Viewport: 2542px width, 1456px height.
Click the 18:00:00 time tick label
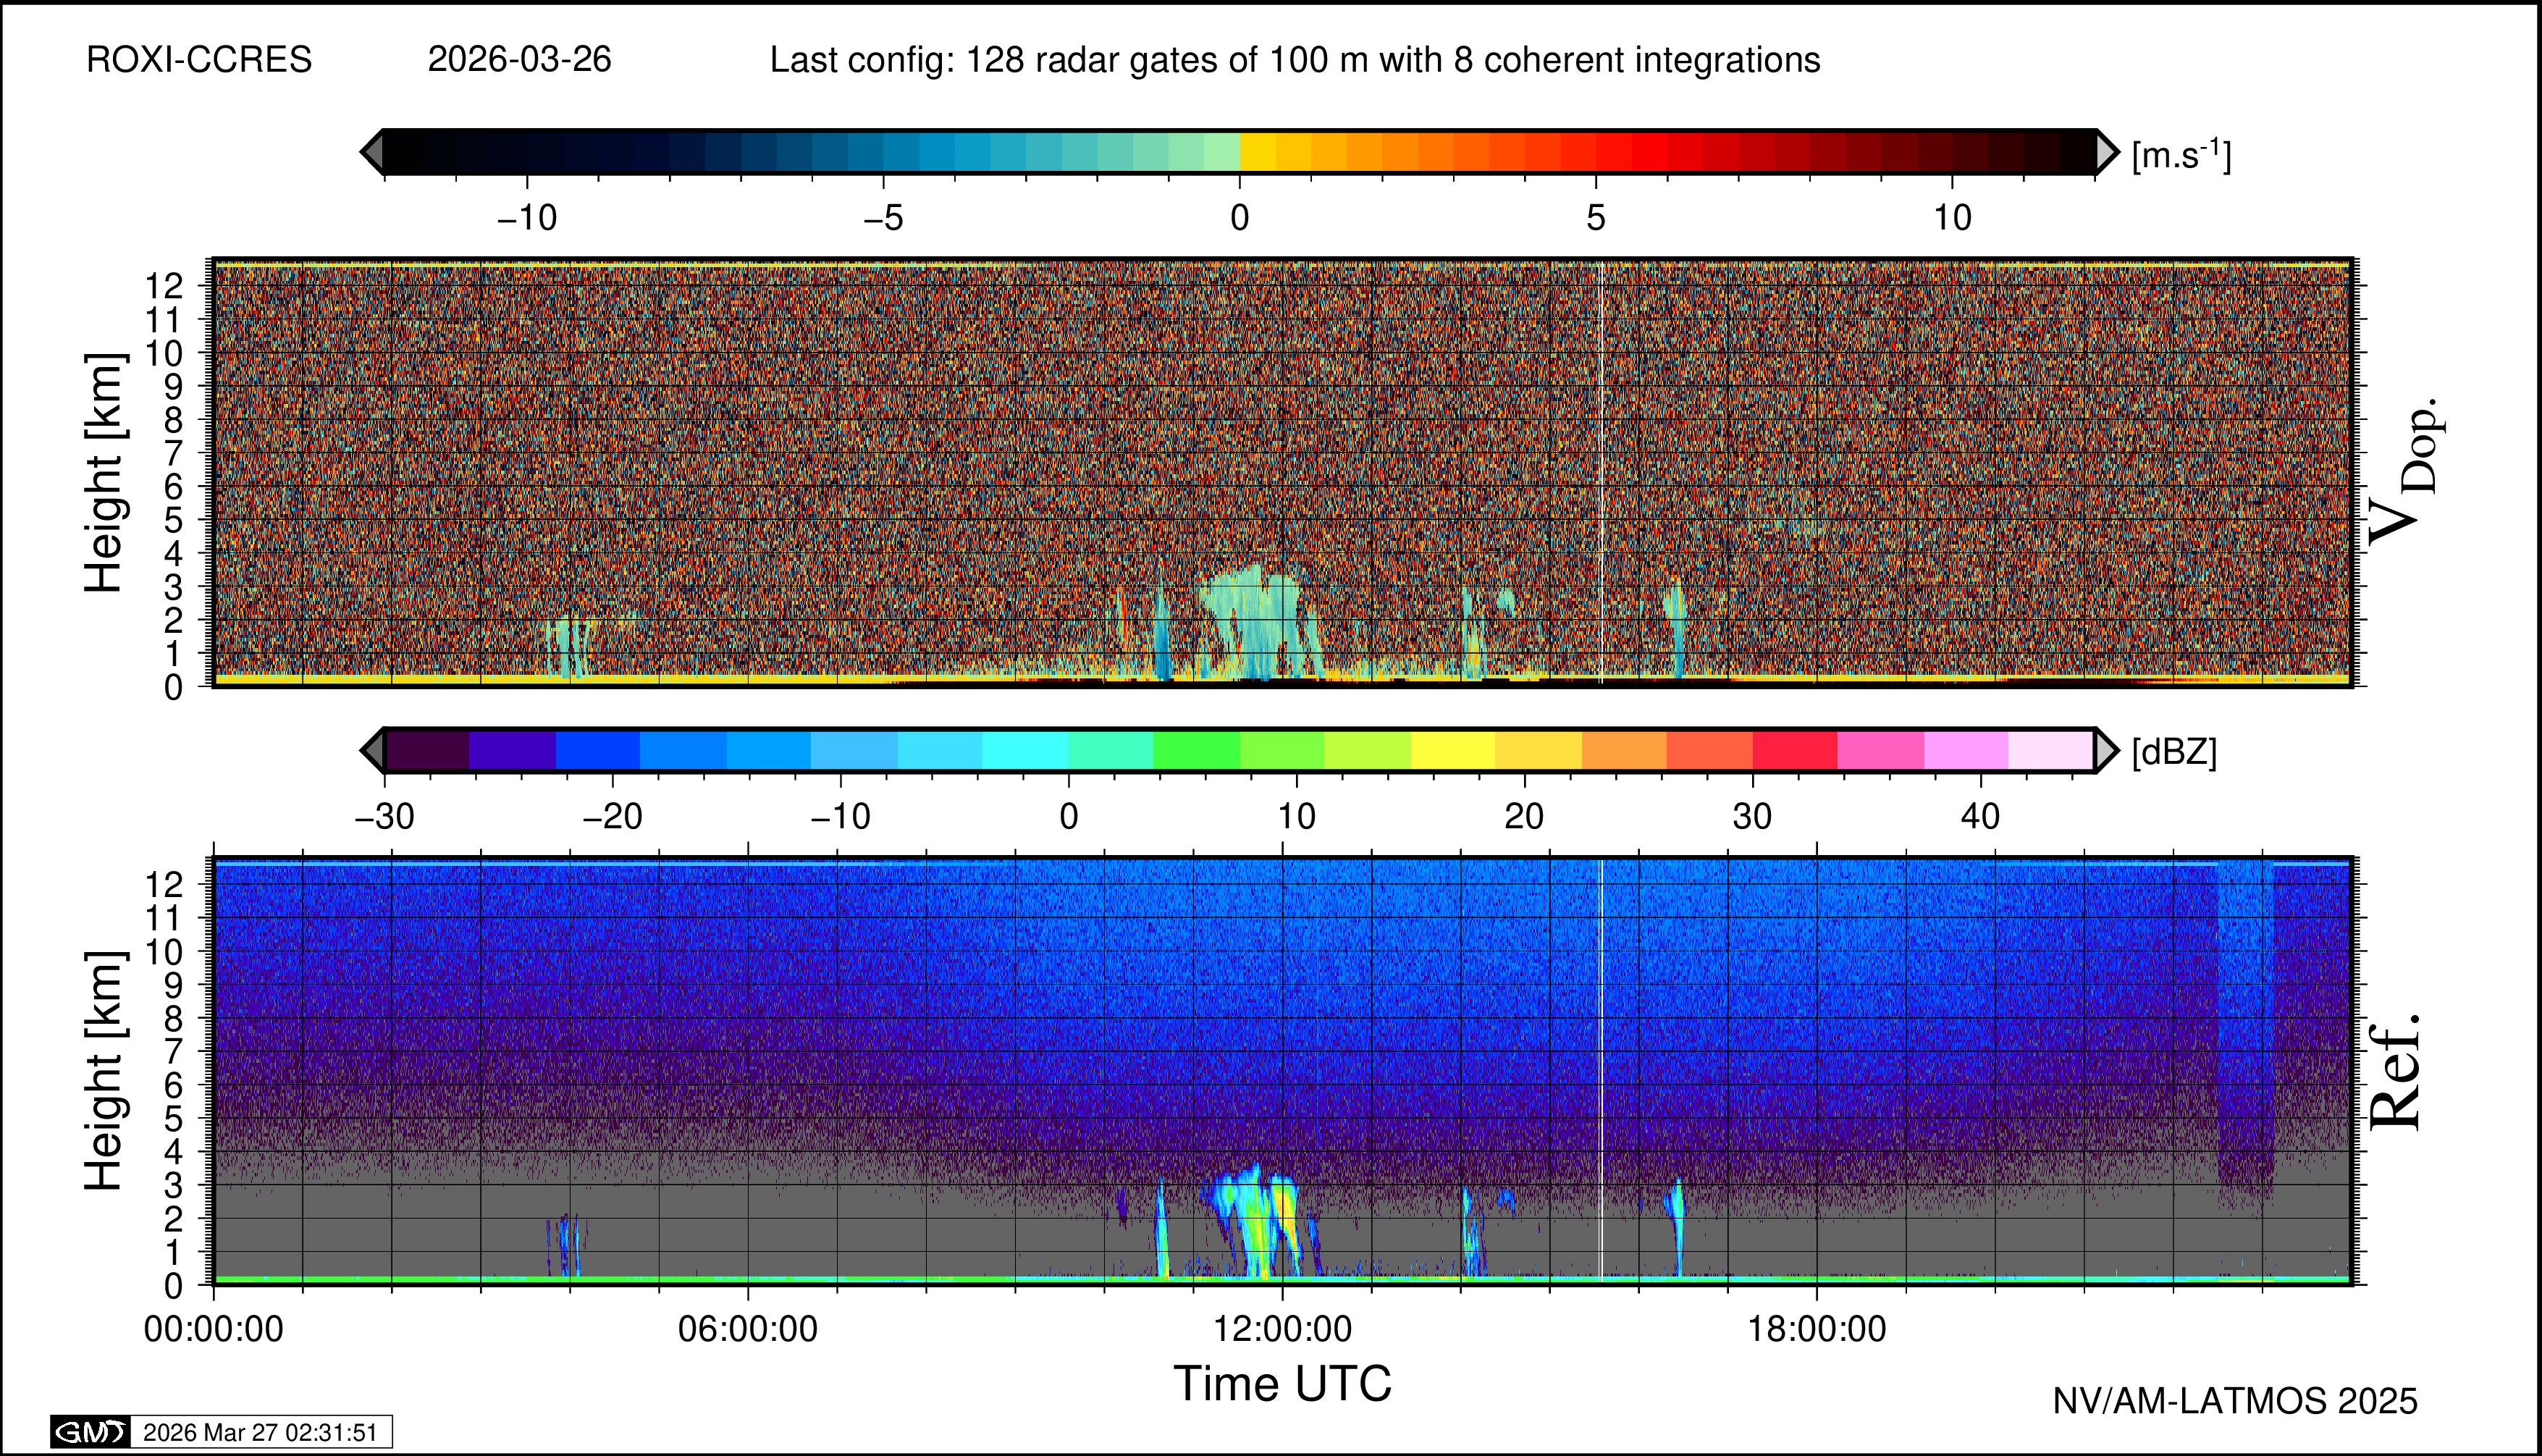coord(1816,1329)
